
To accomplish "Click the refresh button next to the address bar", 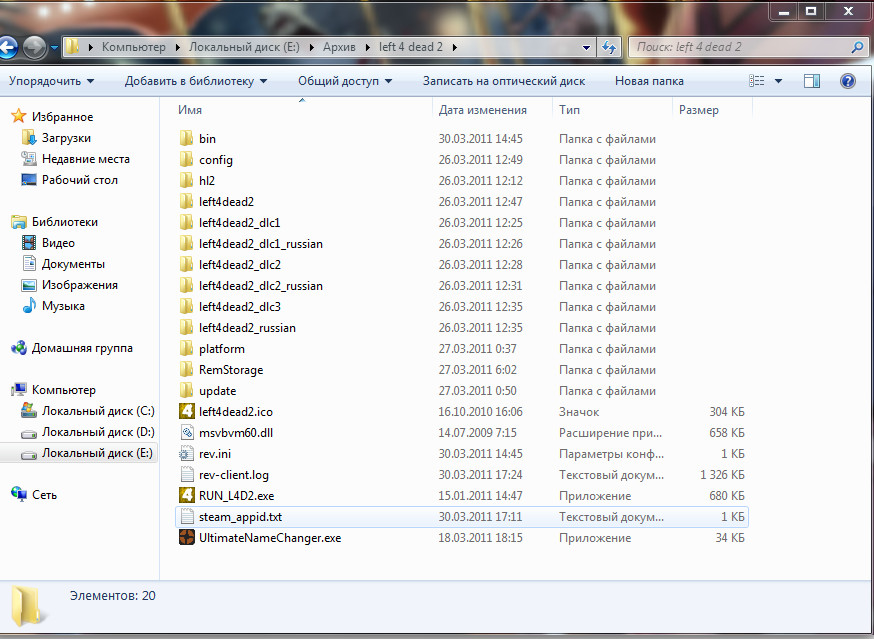I will (609, 47).
